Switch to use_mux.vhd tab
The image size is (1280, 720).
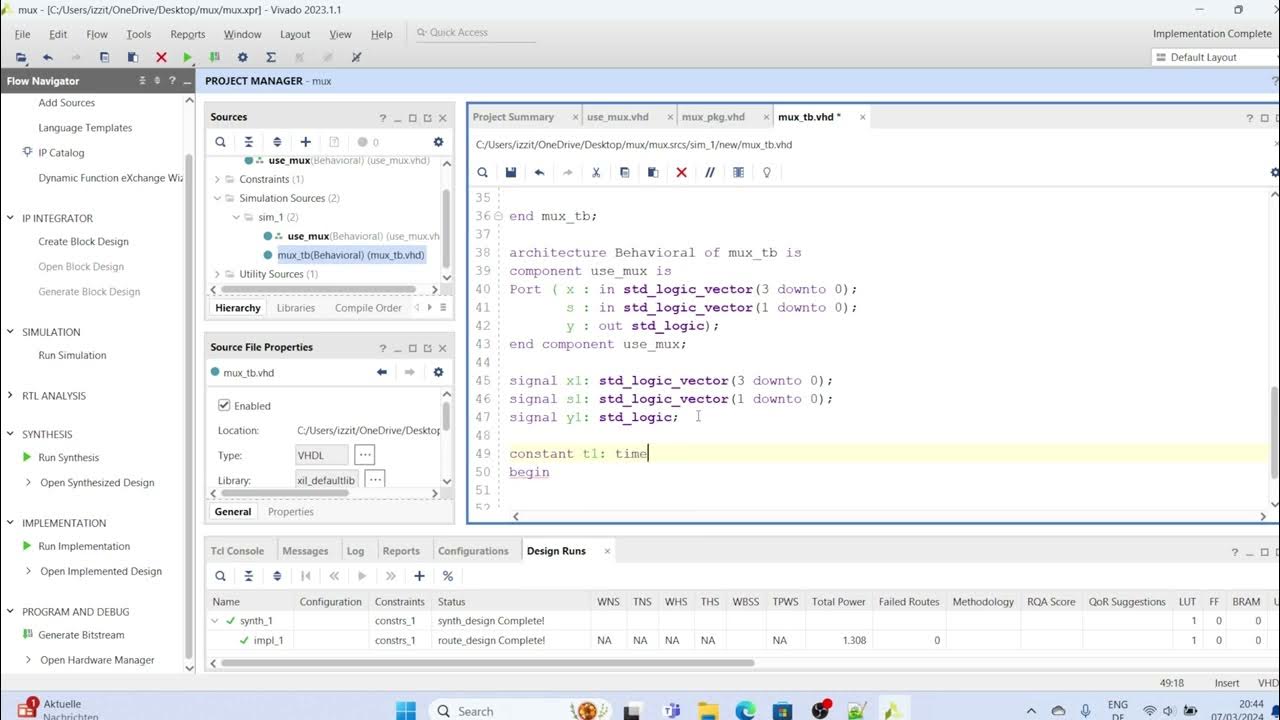pos(618,117)
